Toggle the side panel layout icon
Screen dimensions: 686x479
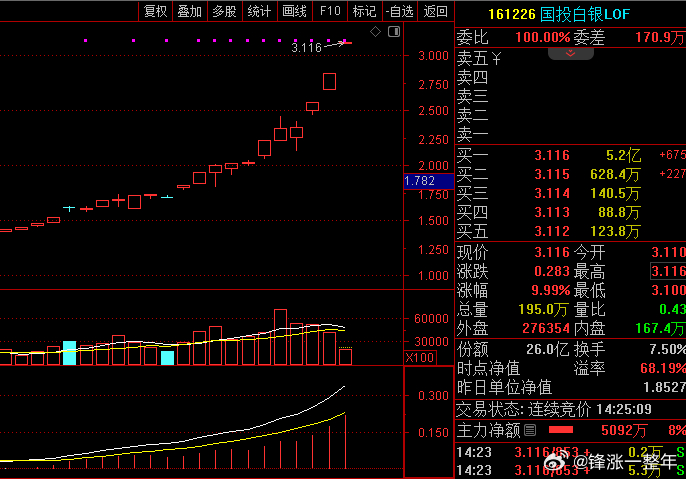(x=394, y=31)
